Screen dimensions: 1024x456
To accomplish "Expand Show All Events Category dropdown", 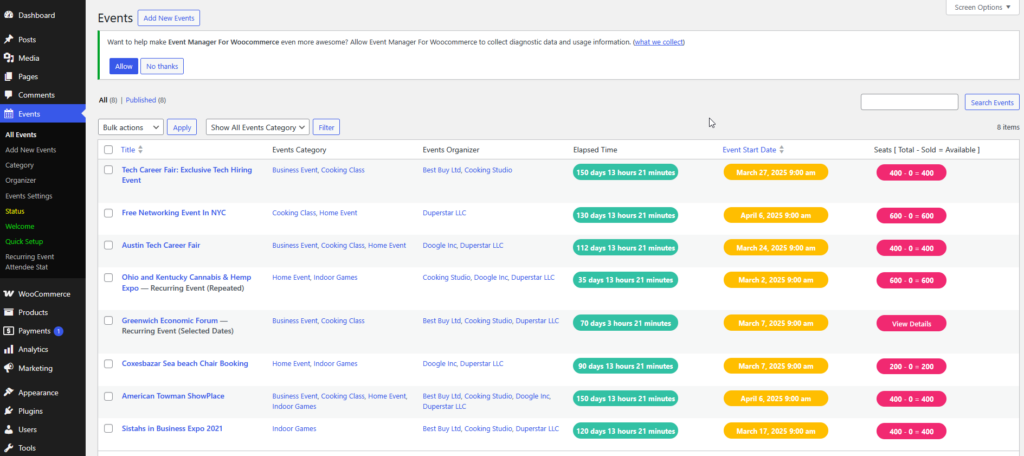I will 257,127.
